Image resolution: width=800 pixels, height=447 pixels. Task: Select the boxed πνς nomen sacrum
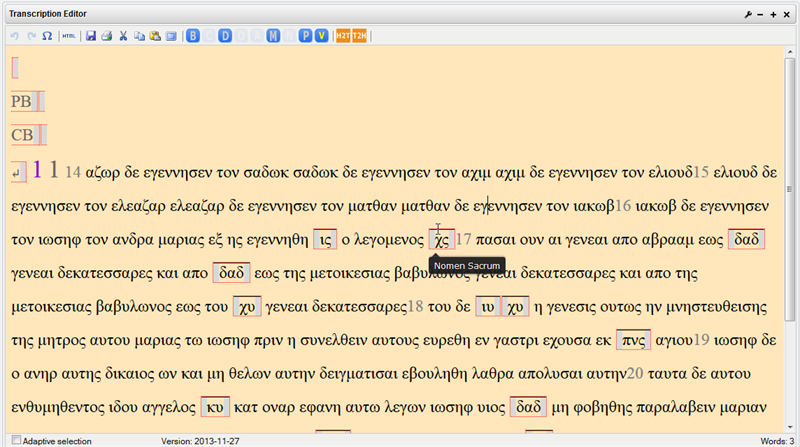(631, 340)
